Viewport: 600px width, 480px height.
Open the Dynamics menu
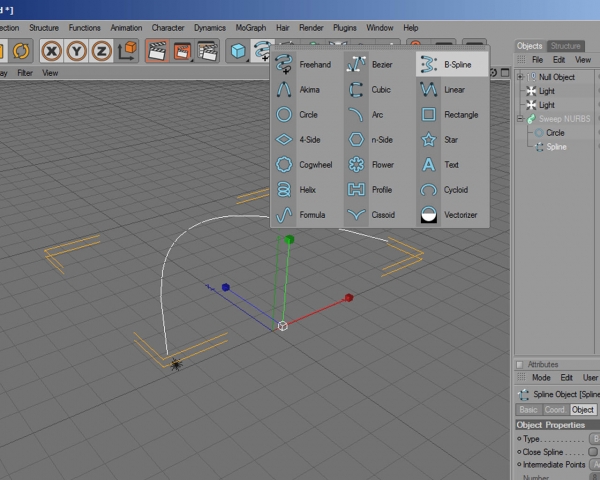point(210,28)
